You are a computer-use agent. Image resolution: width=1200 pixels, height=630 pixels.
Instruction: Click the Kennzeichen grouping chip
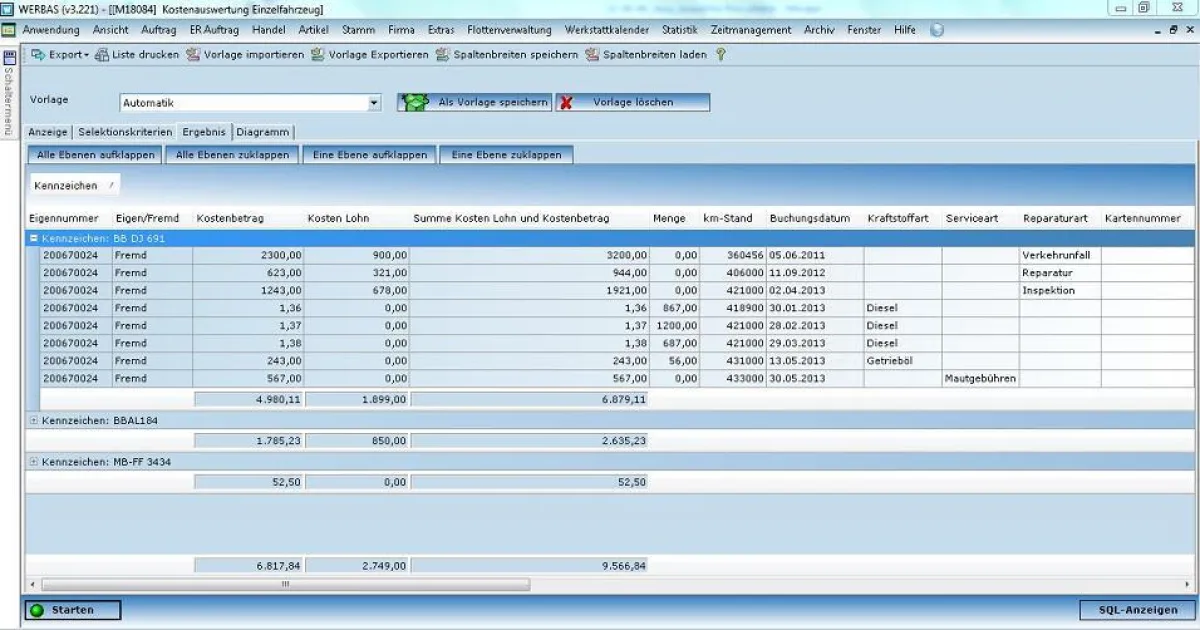(75, 185)
